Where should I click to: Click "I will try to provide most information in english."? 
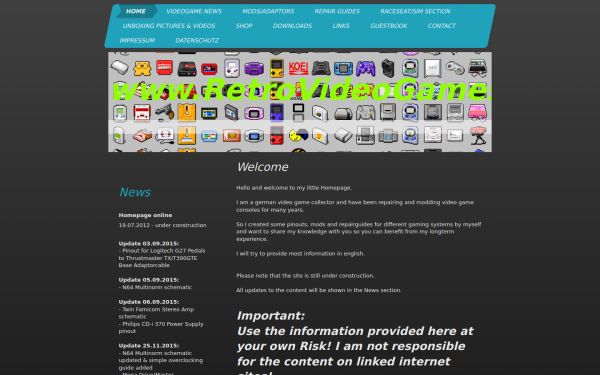pos(300,254)
